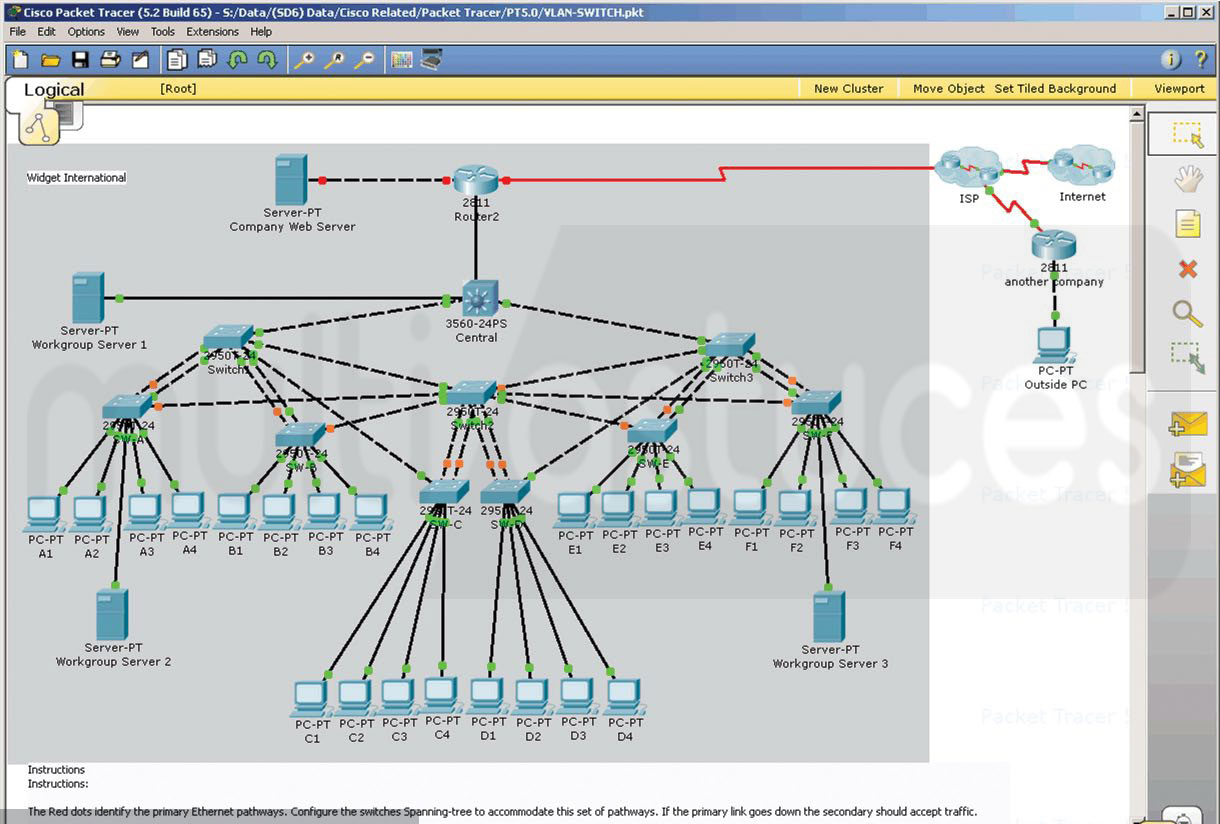Viewport: 1220px width, 824px height.
Task: Pick the Place Note tool
Action: point(1187,224)
